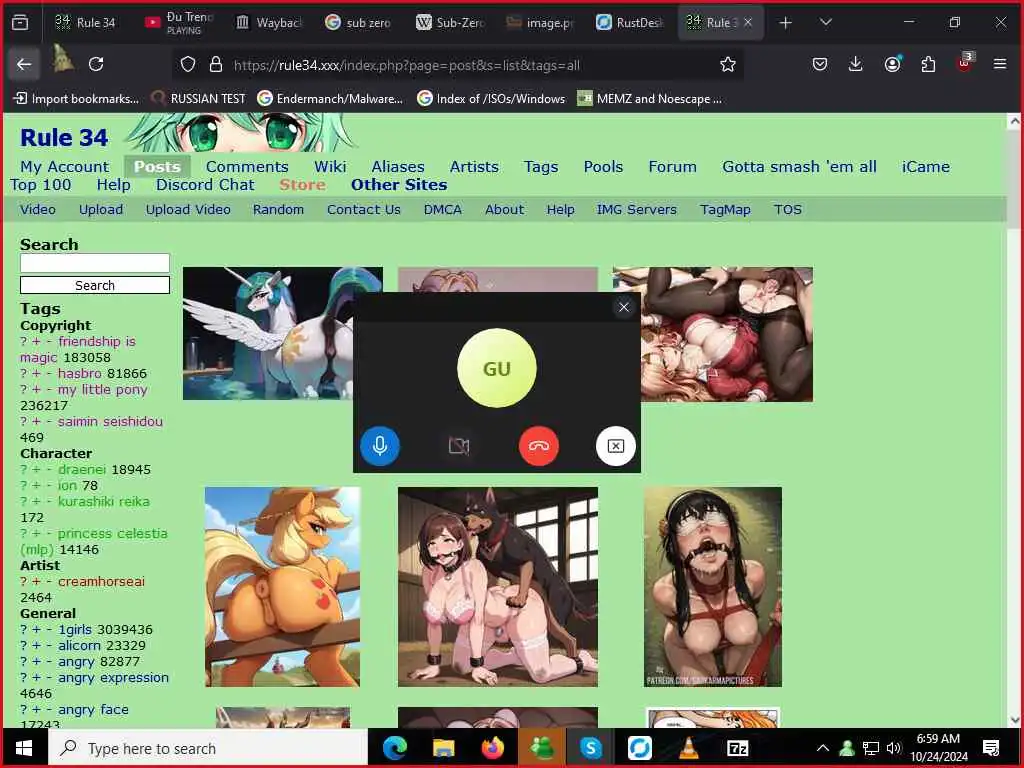The height and width of the screenshot is (768, 1024).
Task: Open Firefox hamburger application menu
Action: tap(1000, 64)
